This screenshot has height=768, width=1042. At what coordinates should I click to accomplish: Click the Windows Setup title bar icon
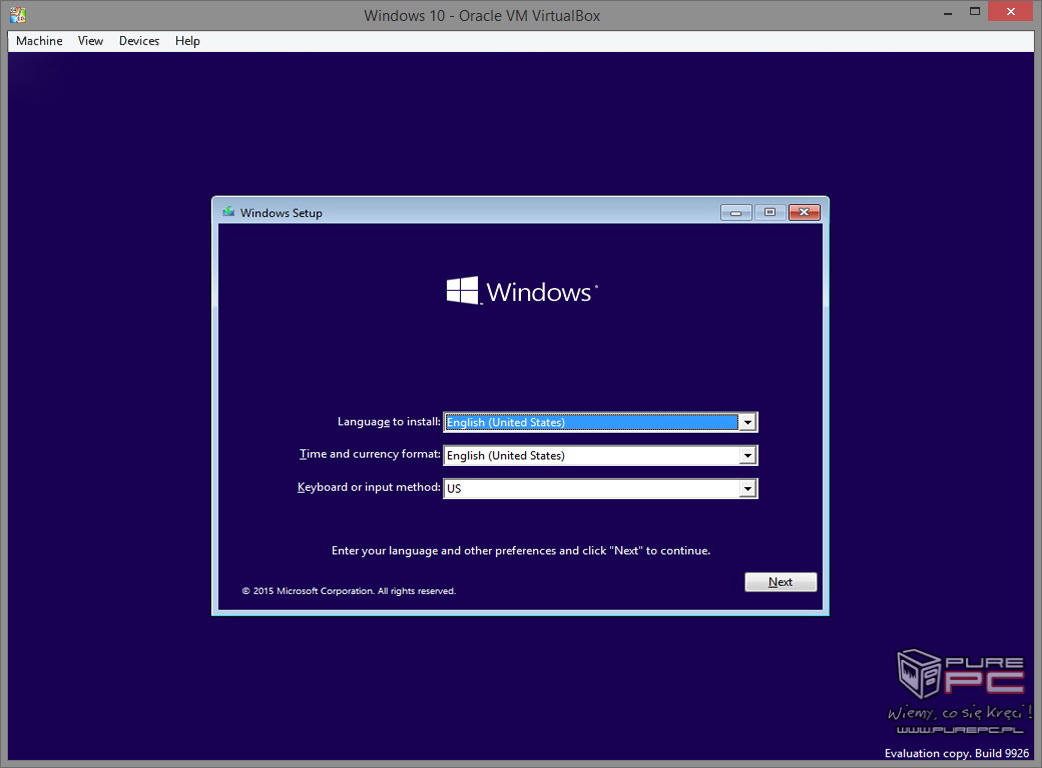point(229,212)
